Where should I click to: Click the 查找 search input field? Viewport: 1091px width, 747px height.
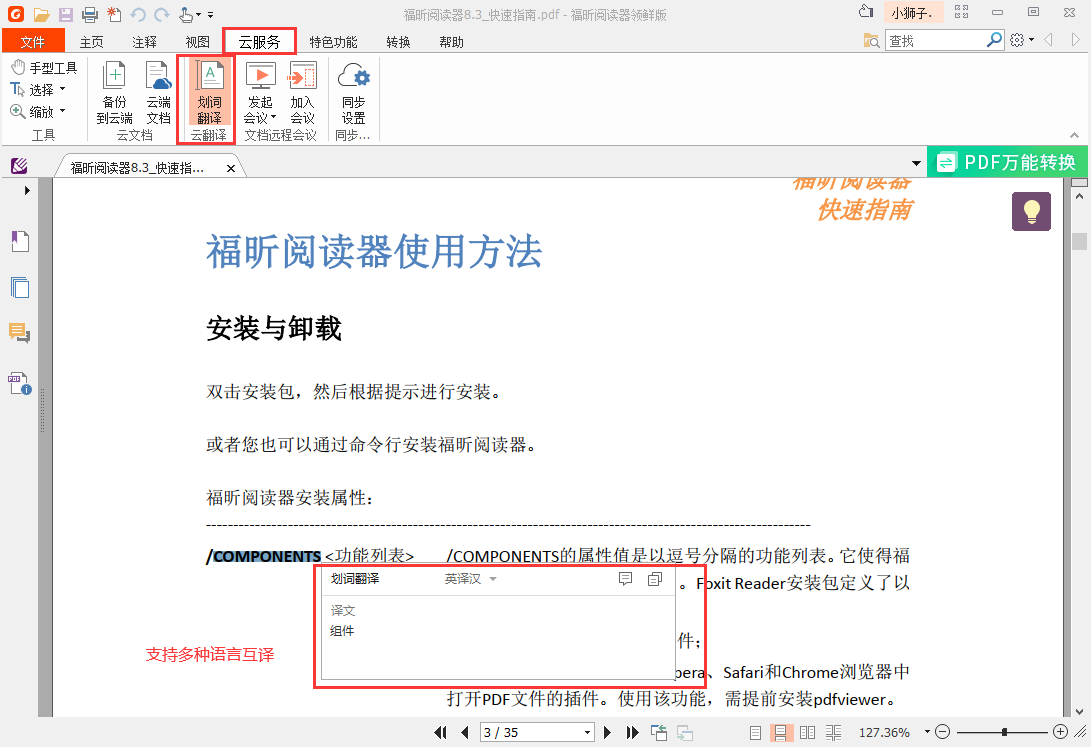[x=935, y=41]
